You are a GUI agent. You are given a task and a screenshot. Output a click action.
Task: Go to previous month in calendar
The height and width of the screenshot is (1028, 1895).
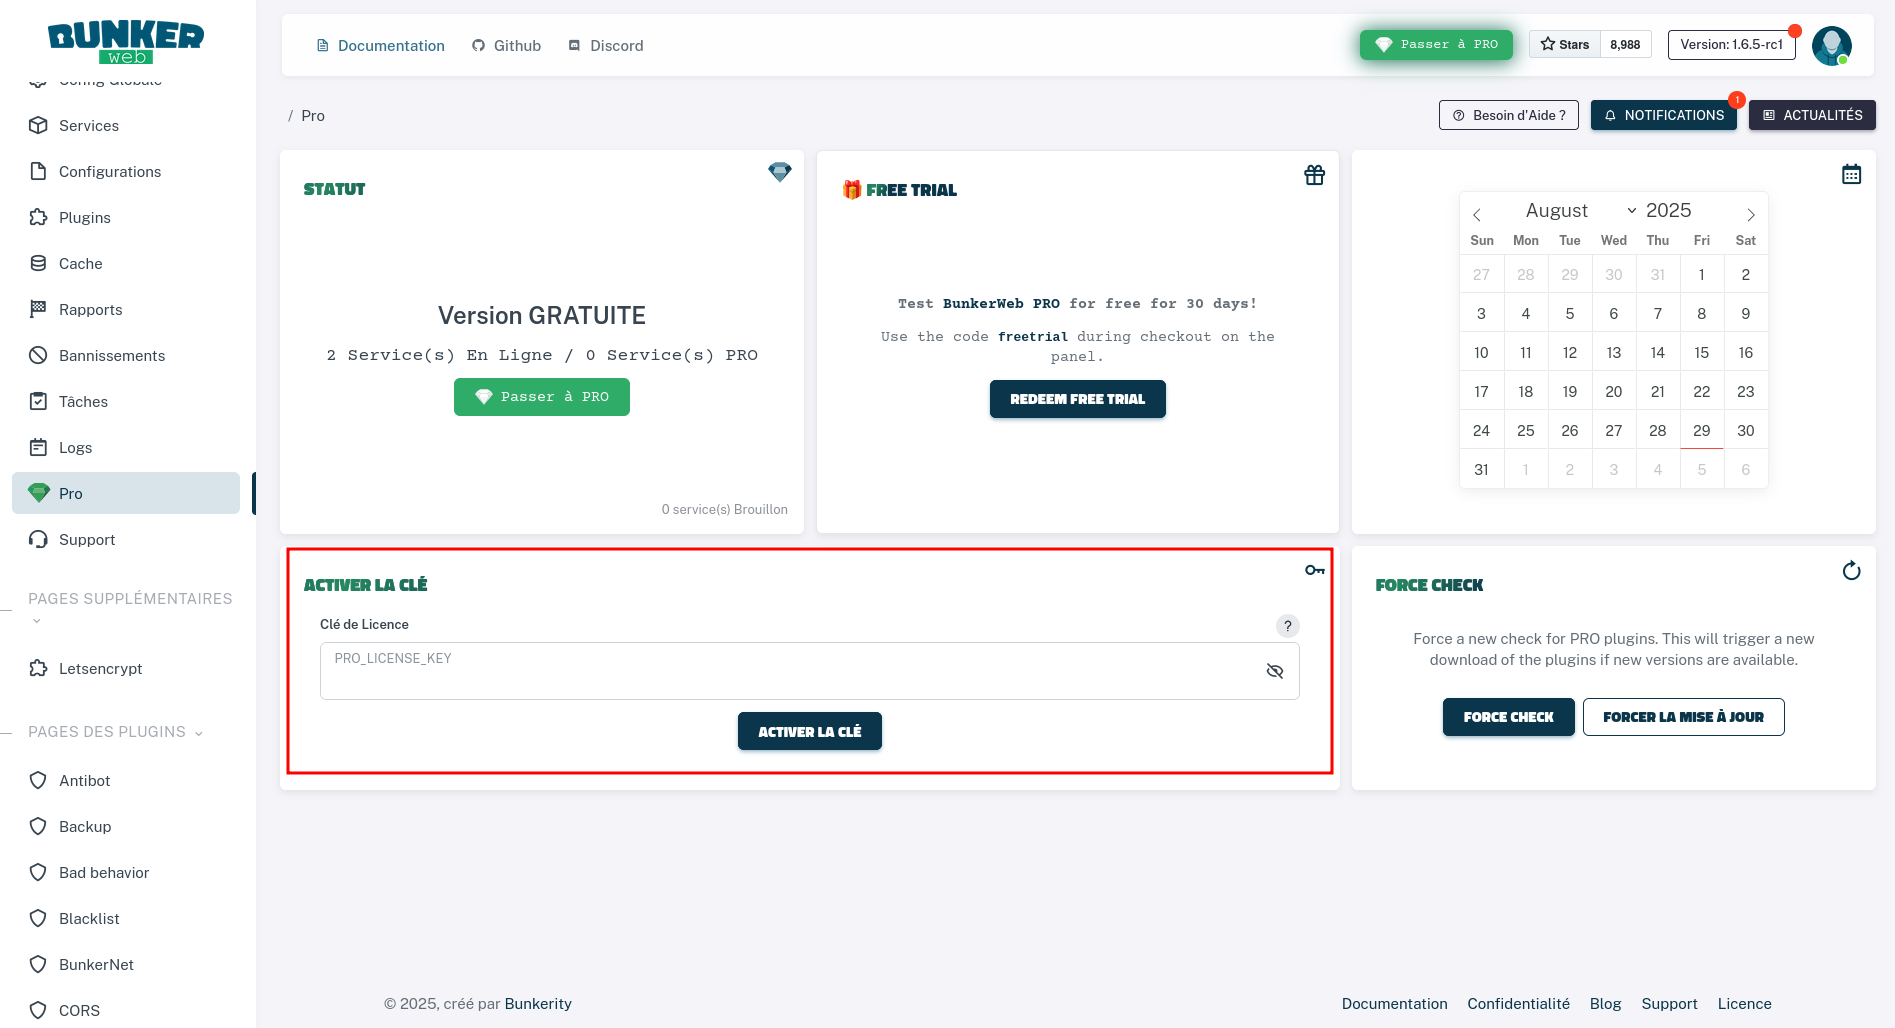[1477, 215]
